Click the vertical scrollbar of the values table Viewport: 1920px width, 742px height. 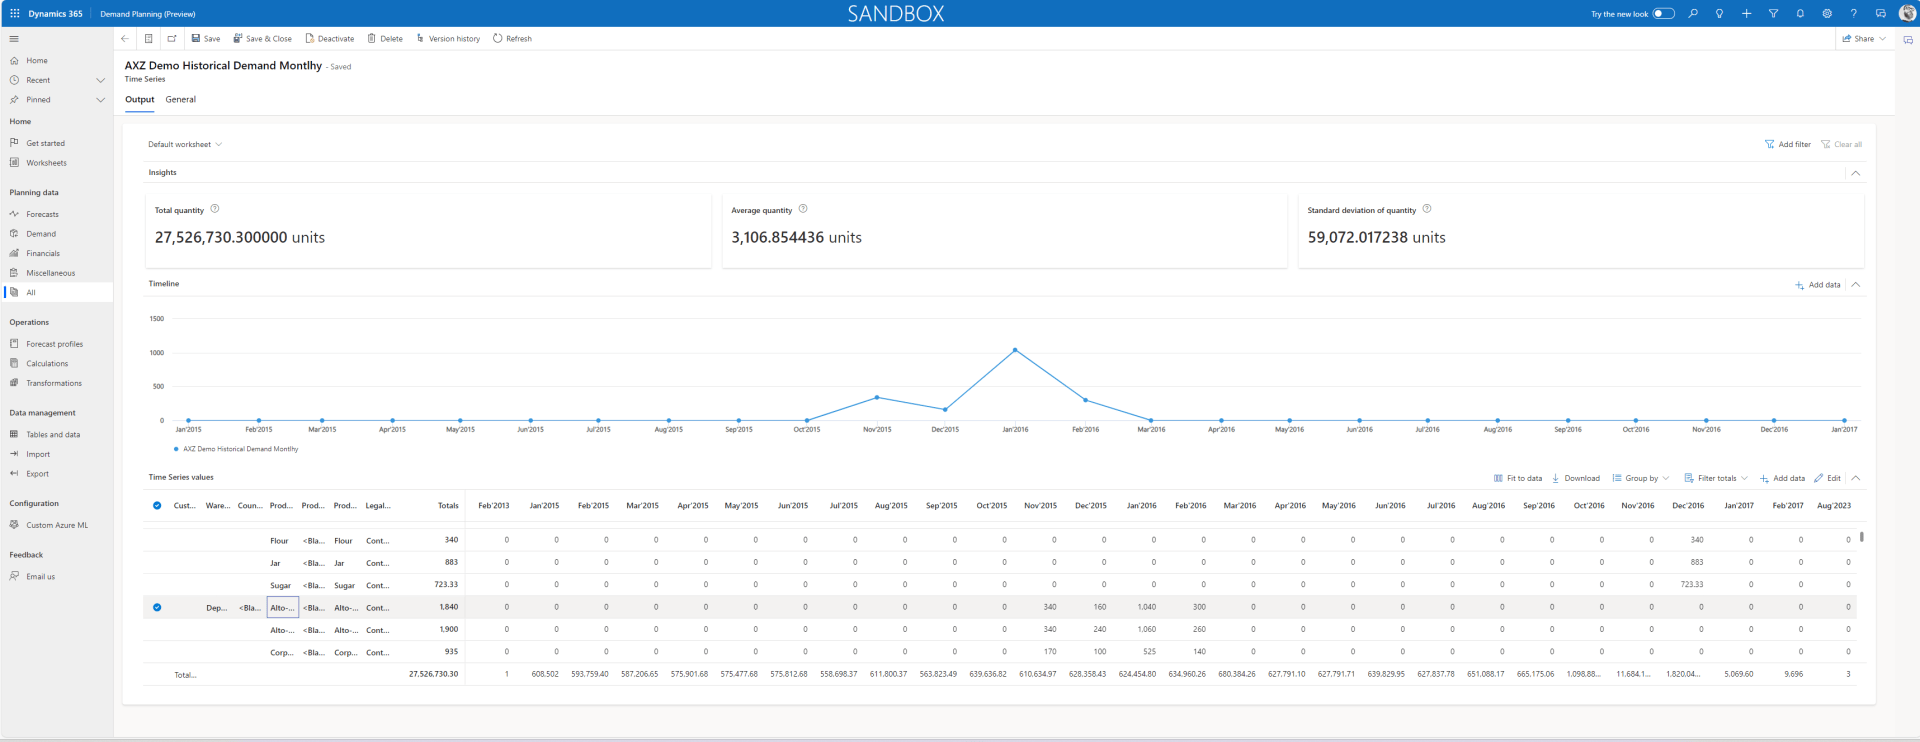(x=1861, y=537)
